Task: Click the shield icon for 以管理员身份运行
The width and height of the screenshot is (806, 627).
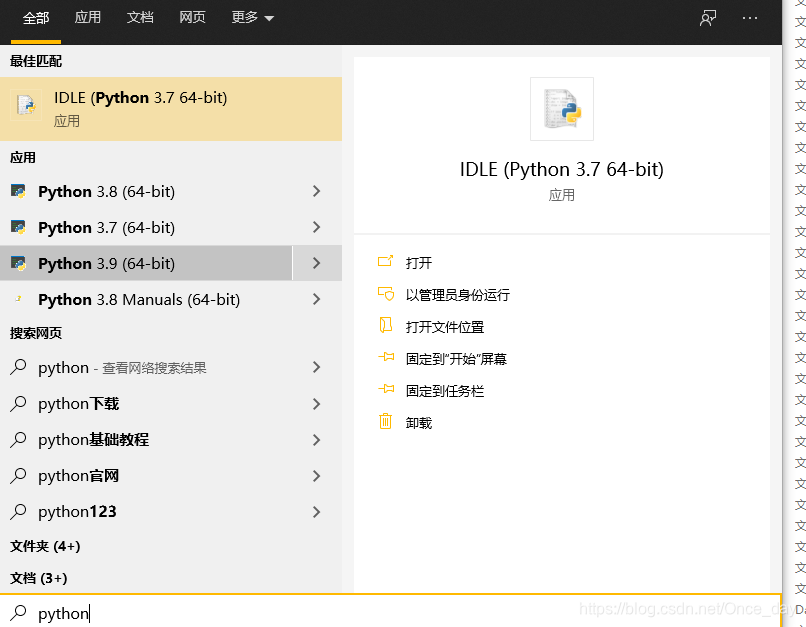Action: [386, 294]
